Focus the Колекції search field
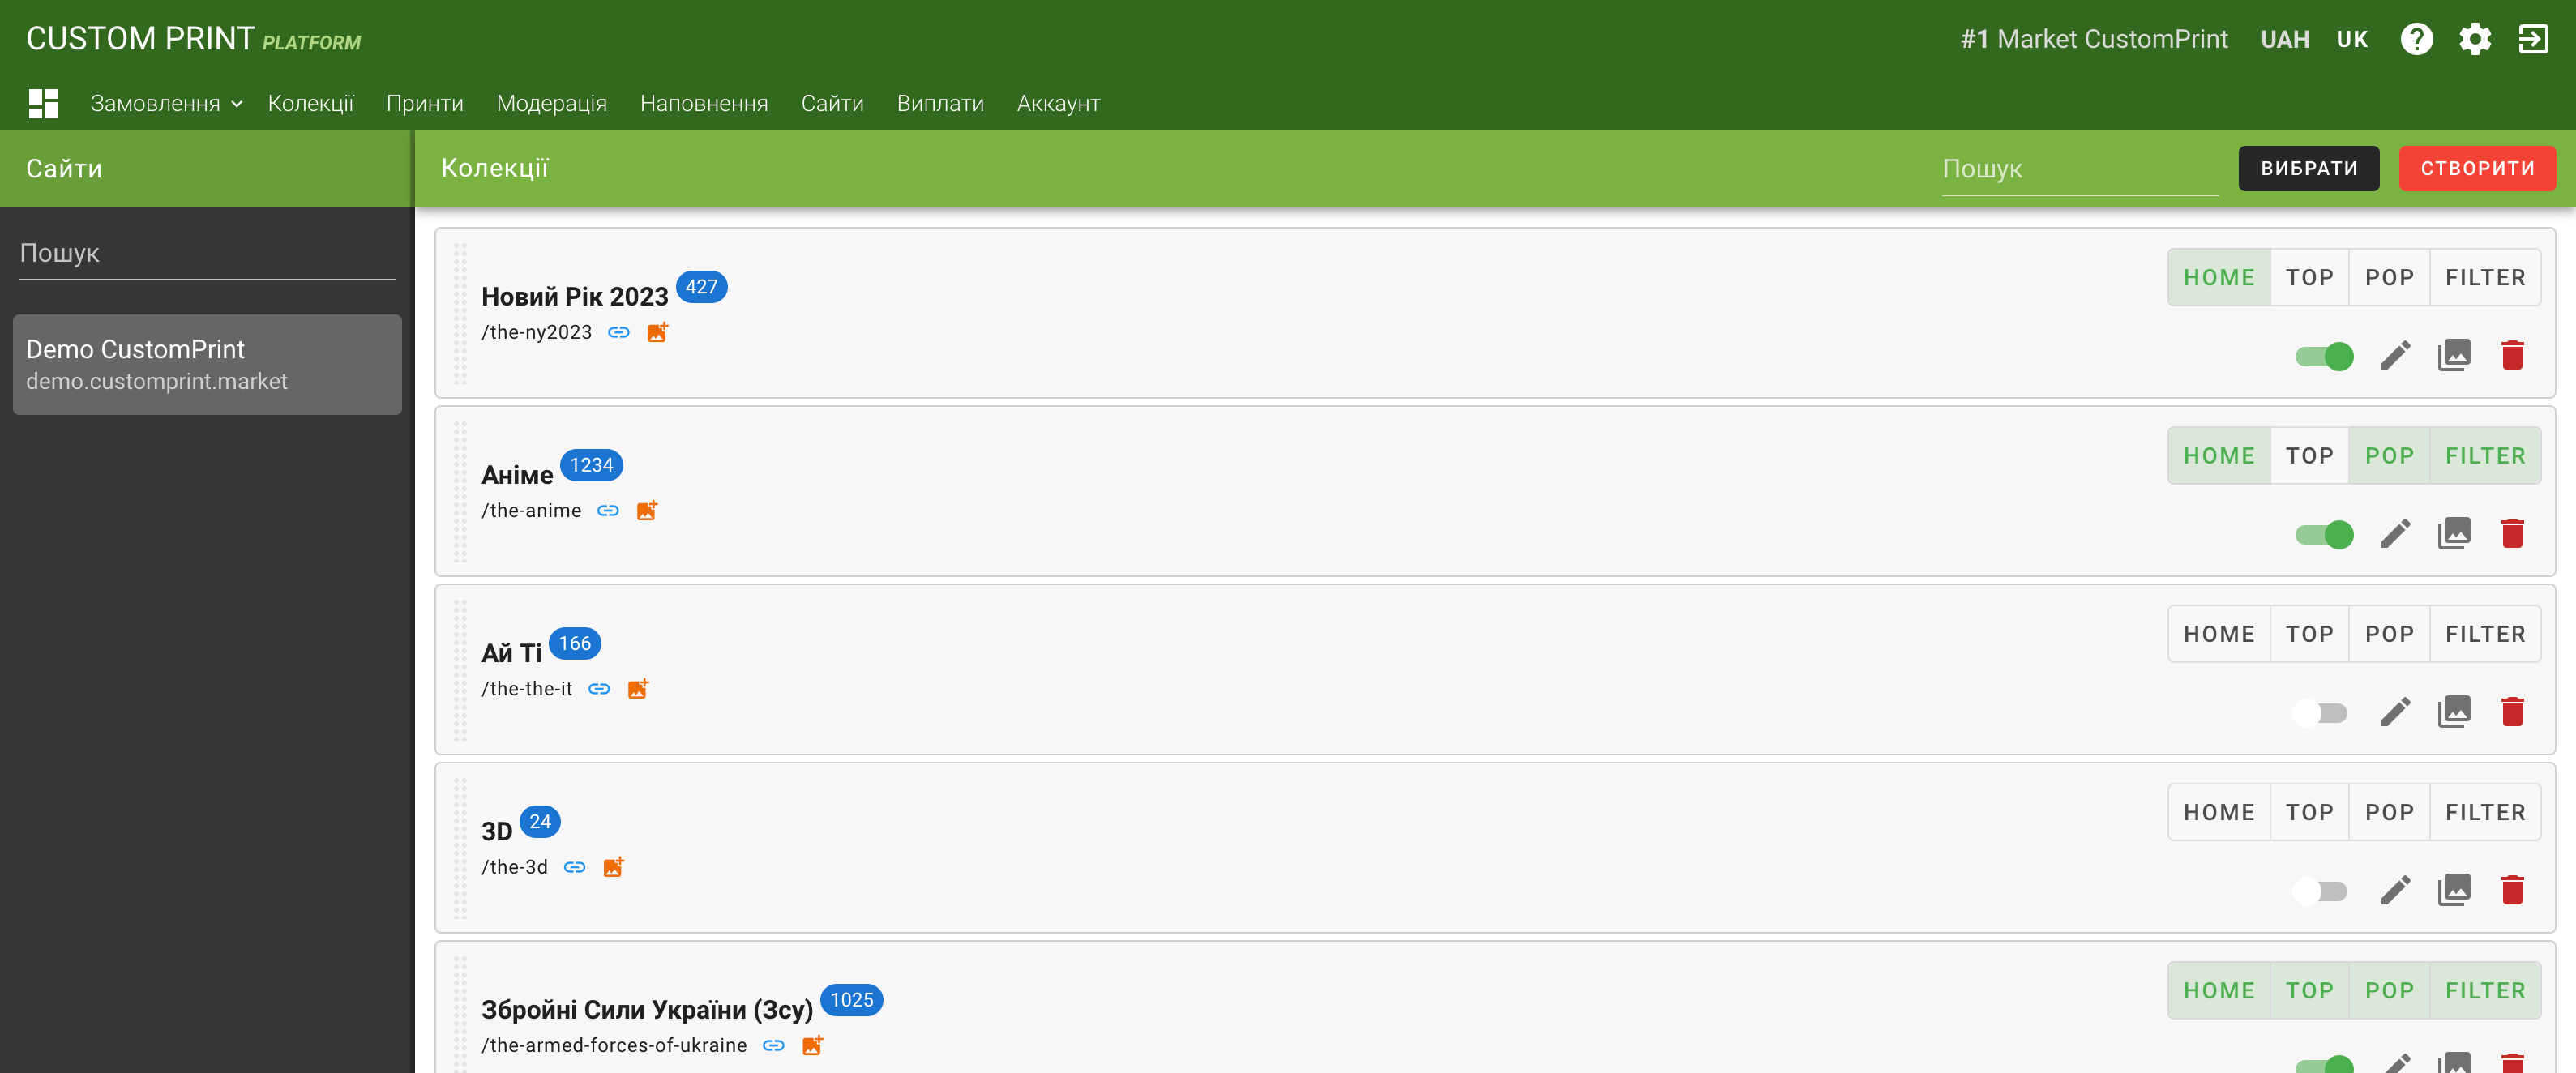This screenshot has height=1073, width=2576. pos(2079,169)
